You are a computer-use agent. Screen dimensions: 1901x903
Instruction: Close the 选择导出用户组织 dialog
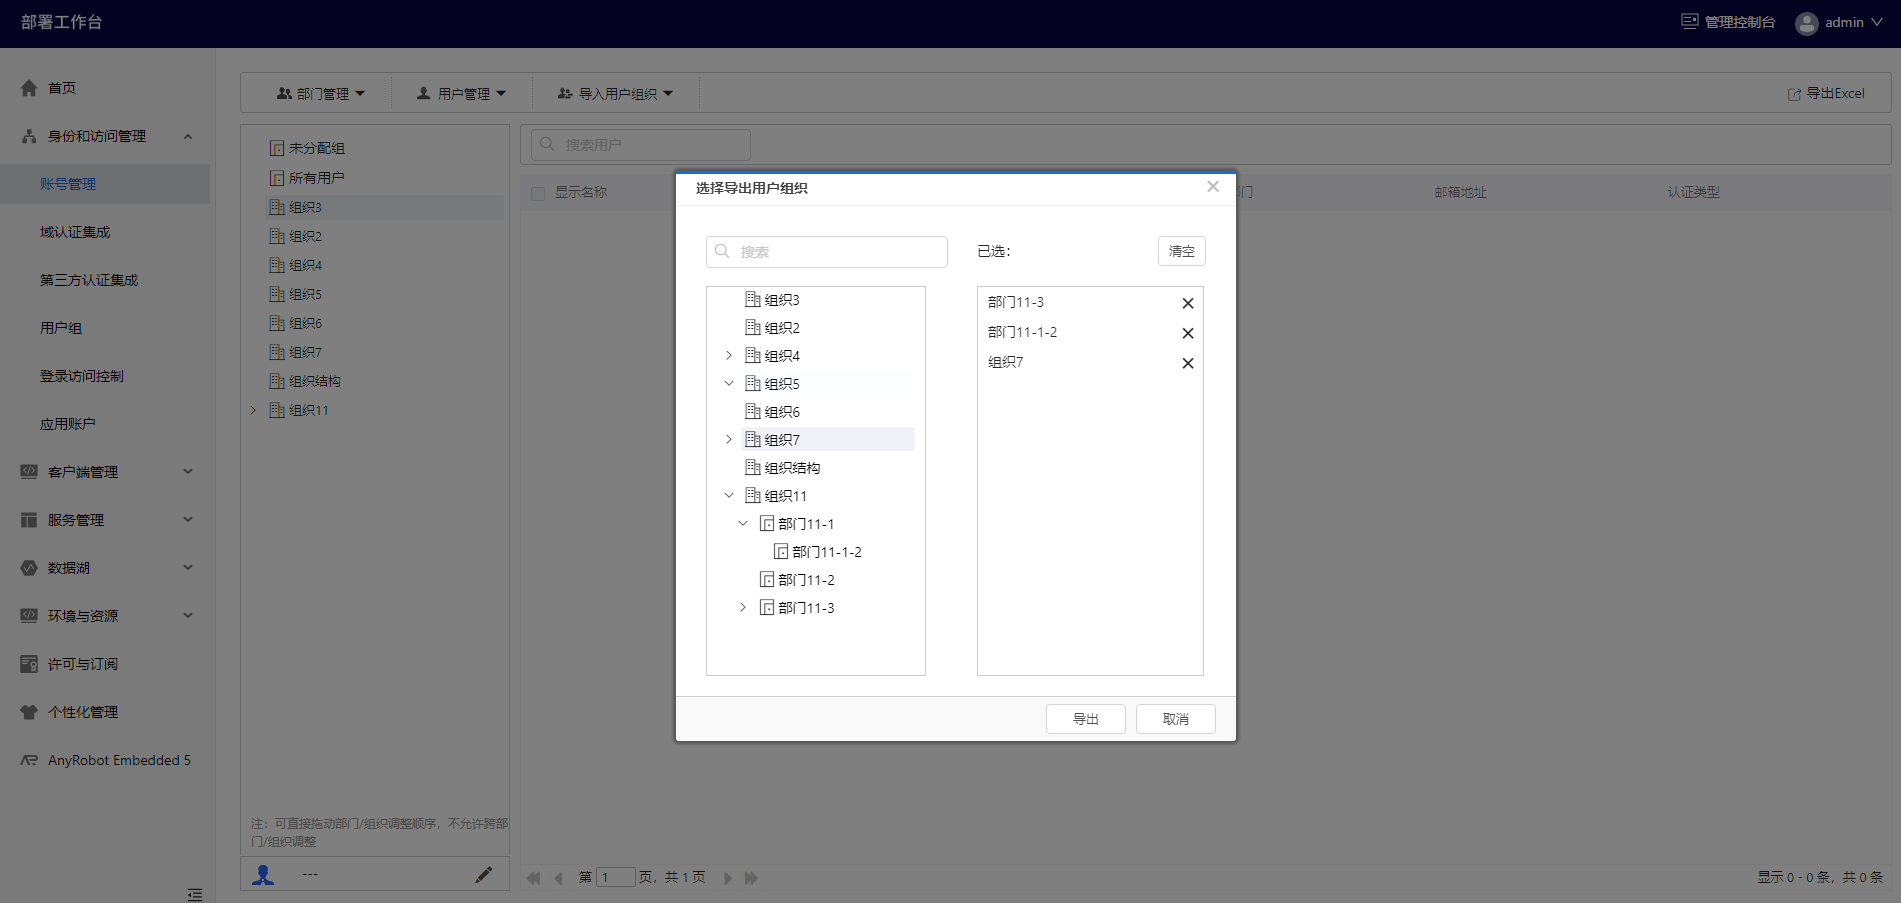pos(1213,187)
